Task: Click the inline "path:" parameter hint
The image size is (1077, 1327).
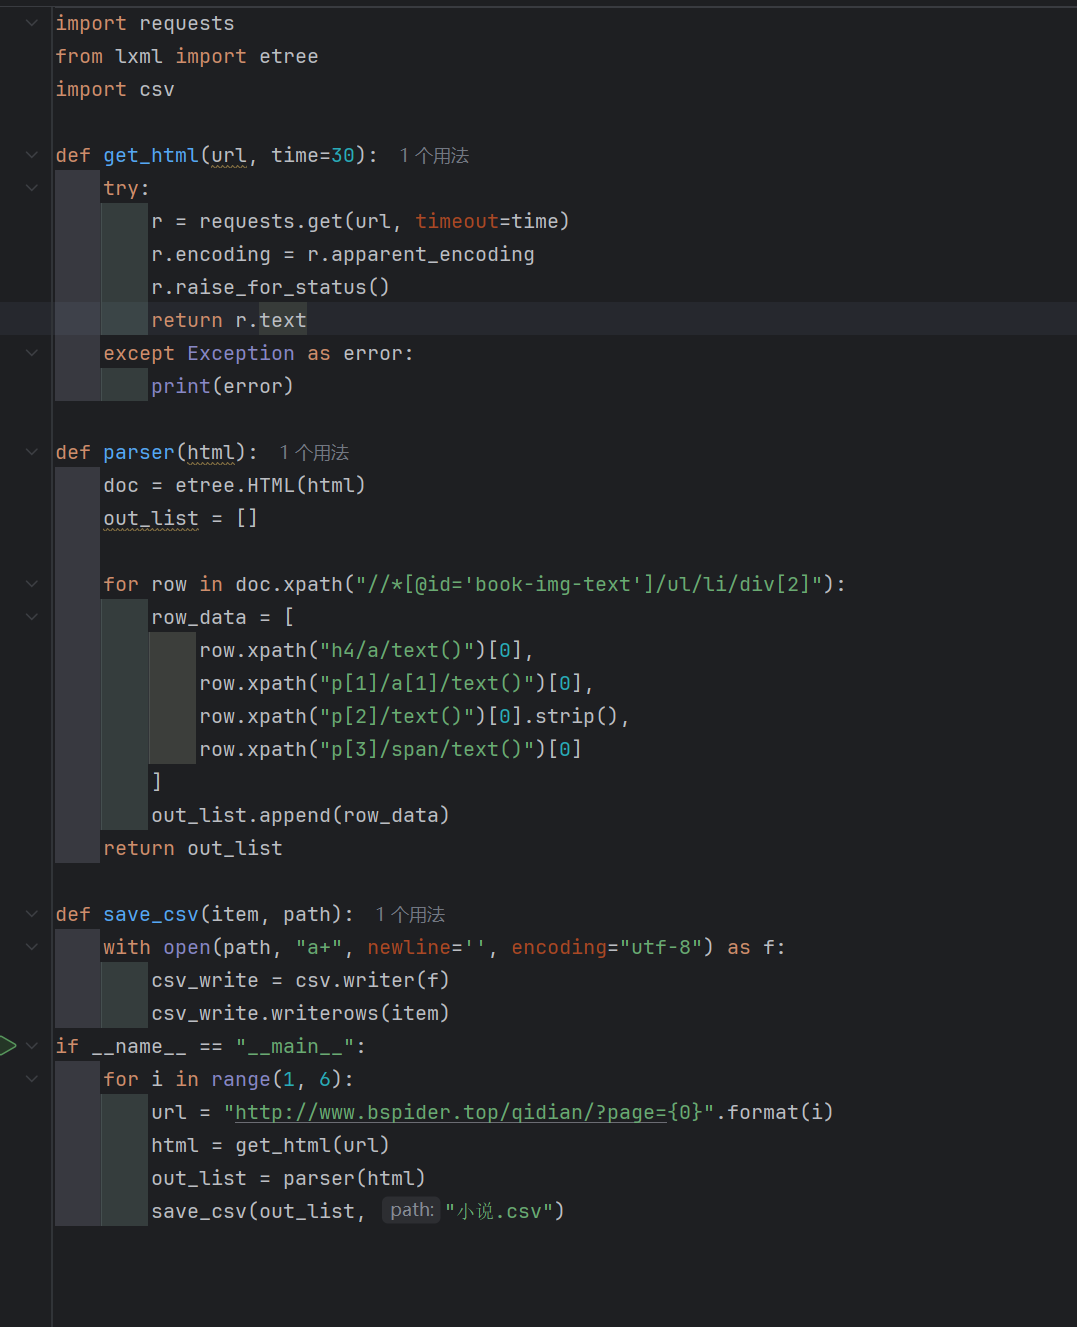Action: tap(410, 1209)
